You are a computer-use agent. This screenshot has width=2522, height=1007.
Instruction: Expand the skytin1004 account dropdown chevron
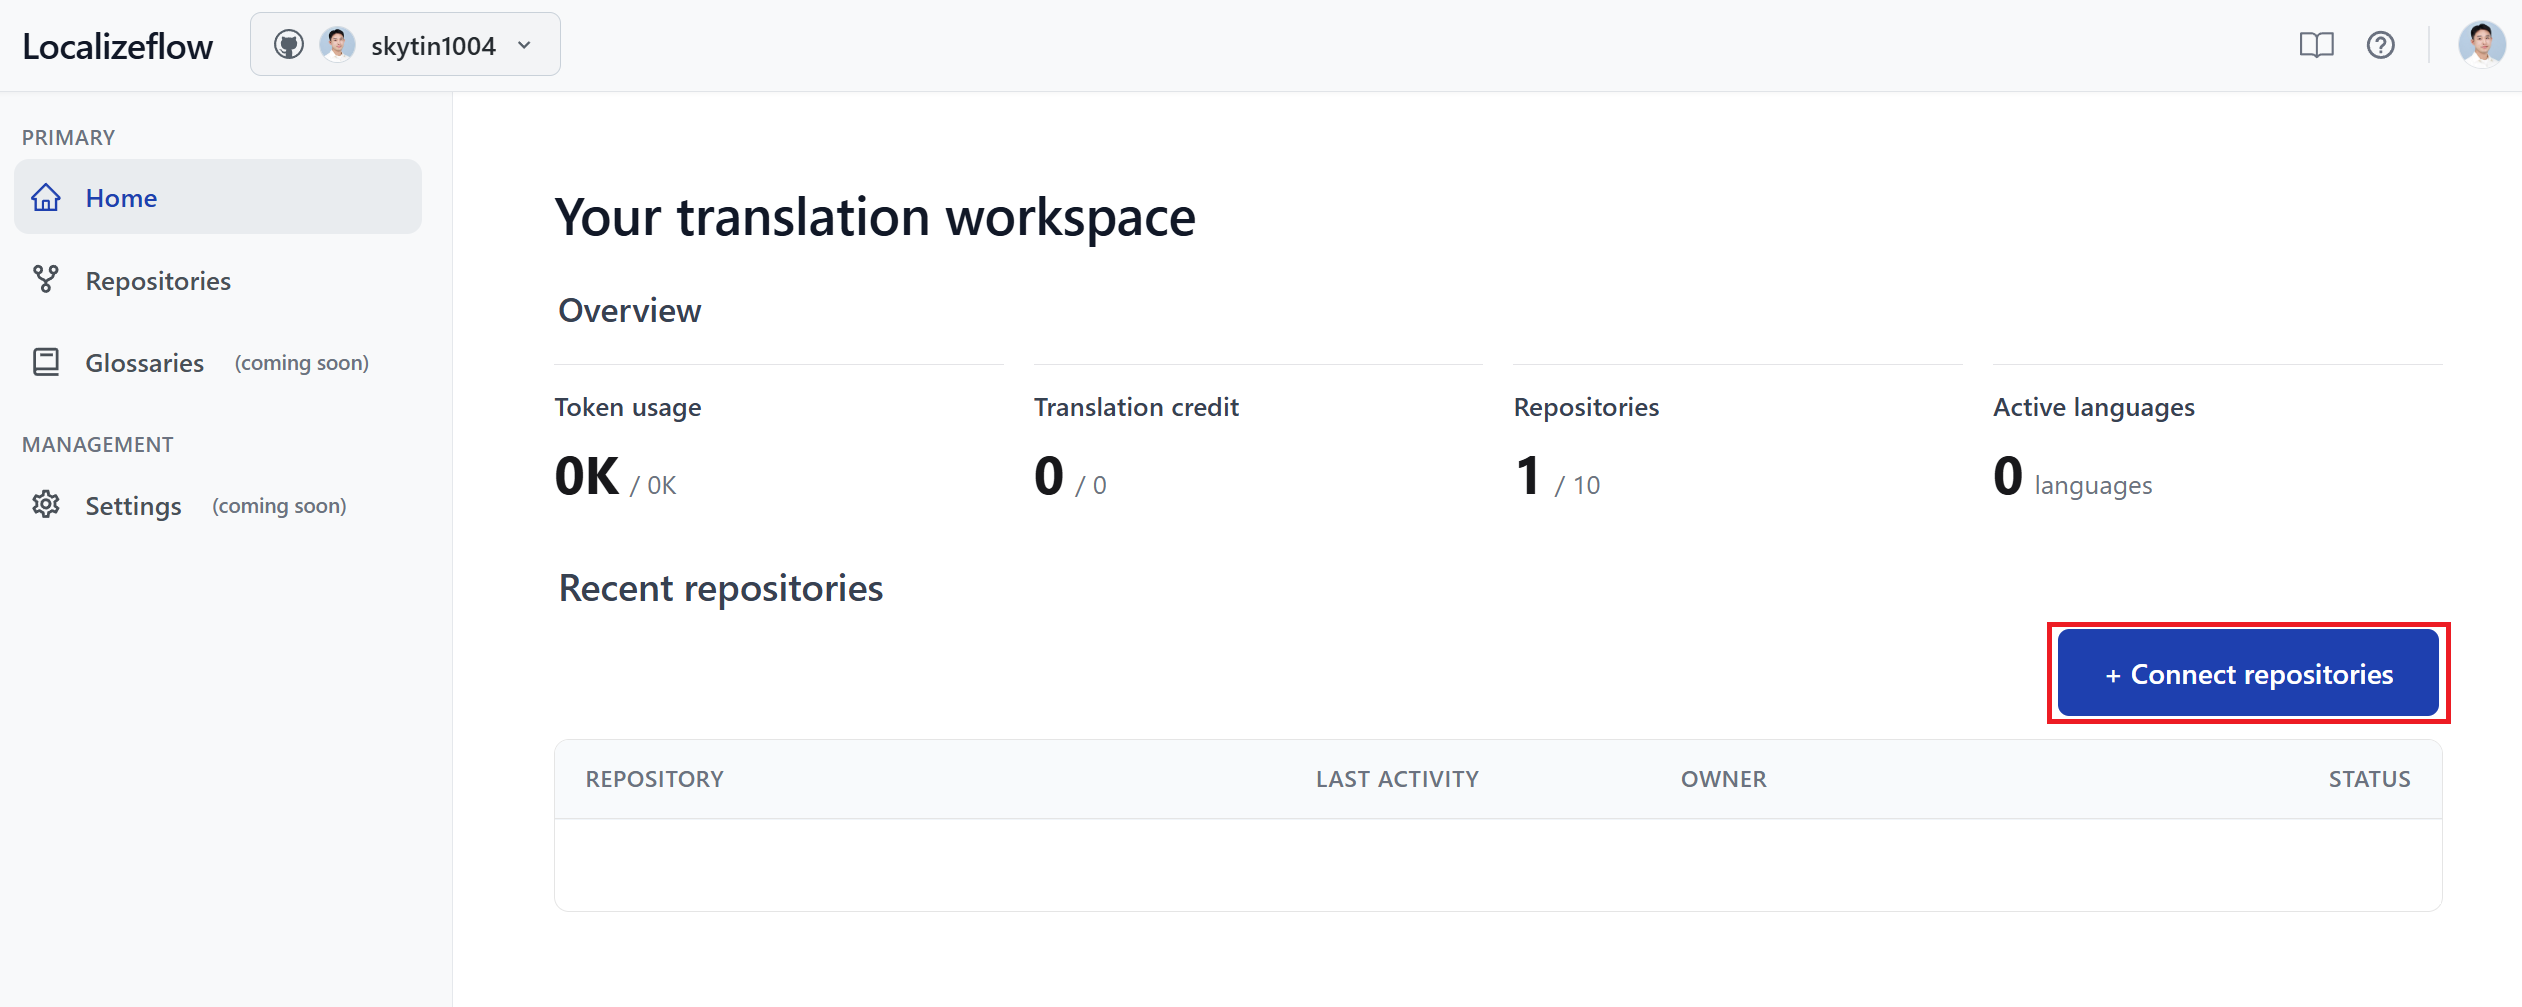point(524,44)
